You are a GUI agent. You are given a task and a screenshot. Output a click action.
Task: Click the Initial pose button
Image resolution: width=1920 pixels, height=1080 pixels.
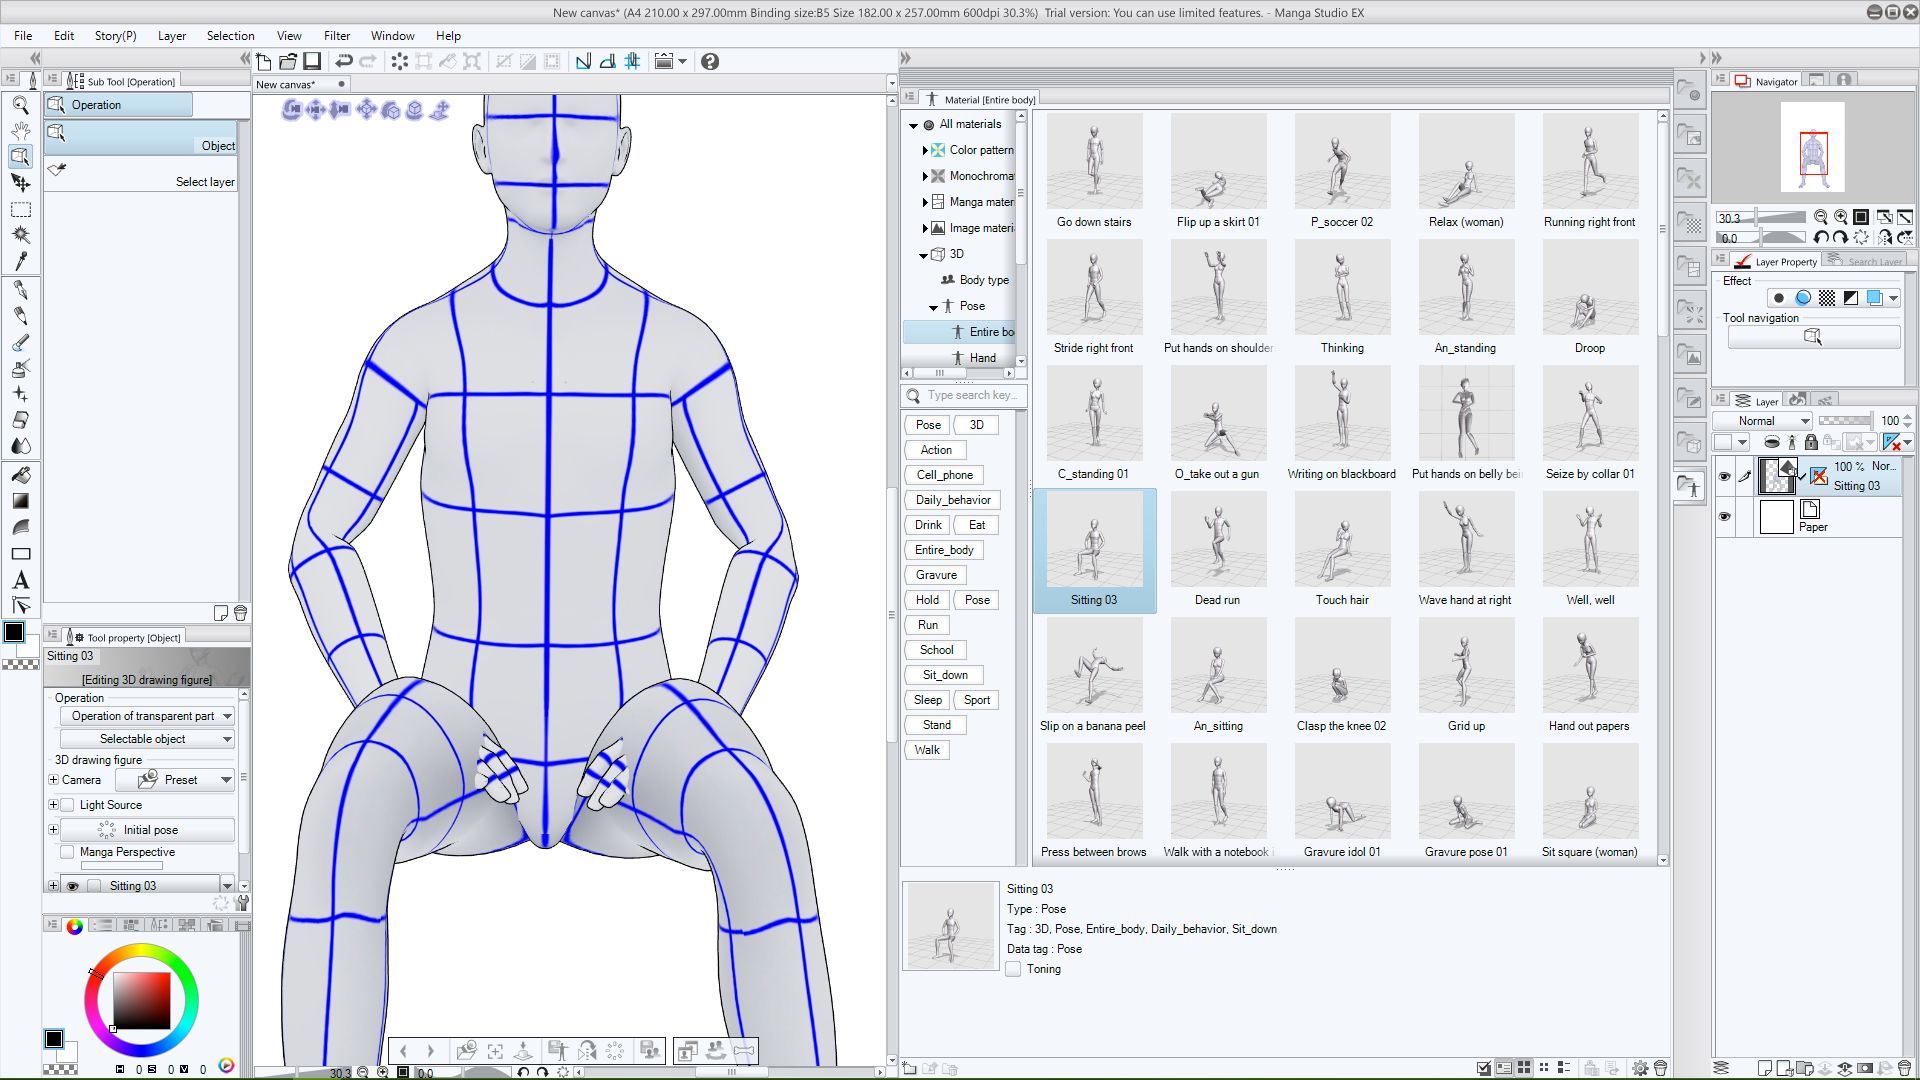149,828
